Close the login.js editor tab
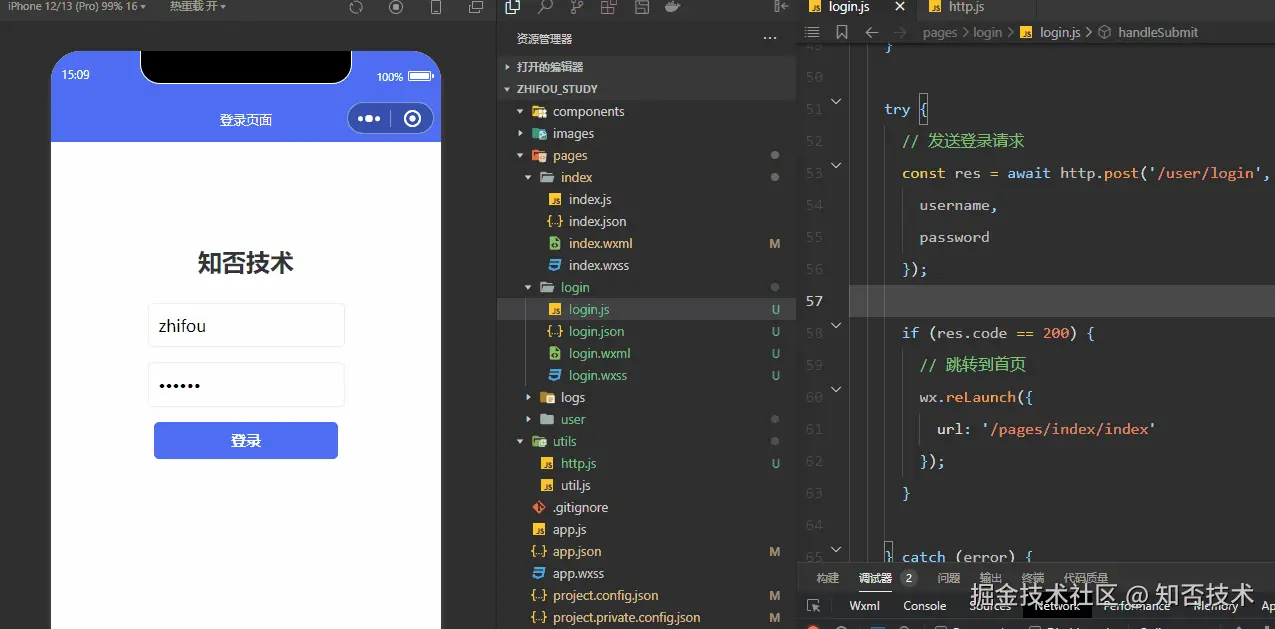The height and width of the screenshot is (629, 1275). [x=900, y=7]
